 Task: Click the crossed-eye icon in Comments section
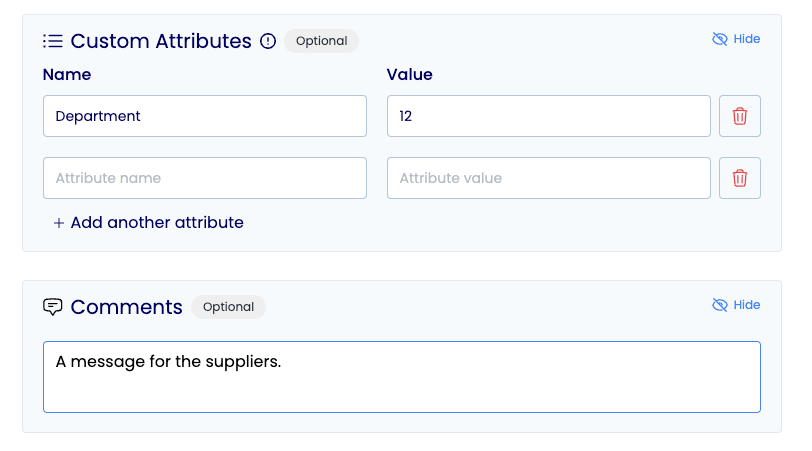[x=720, y=305]
